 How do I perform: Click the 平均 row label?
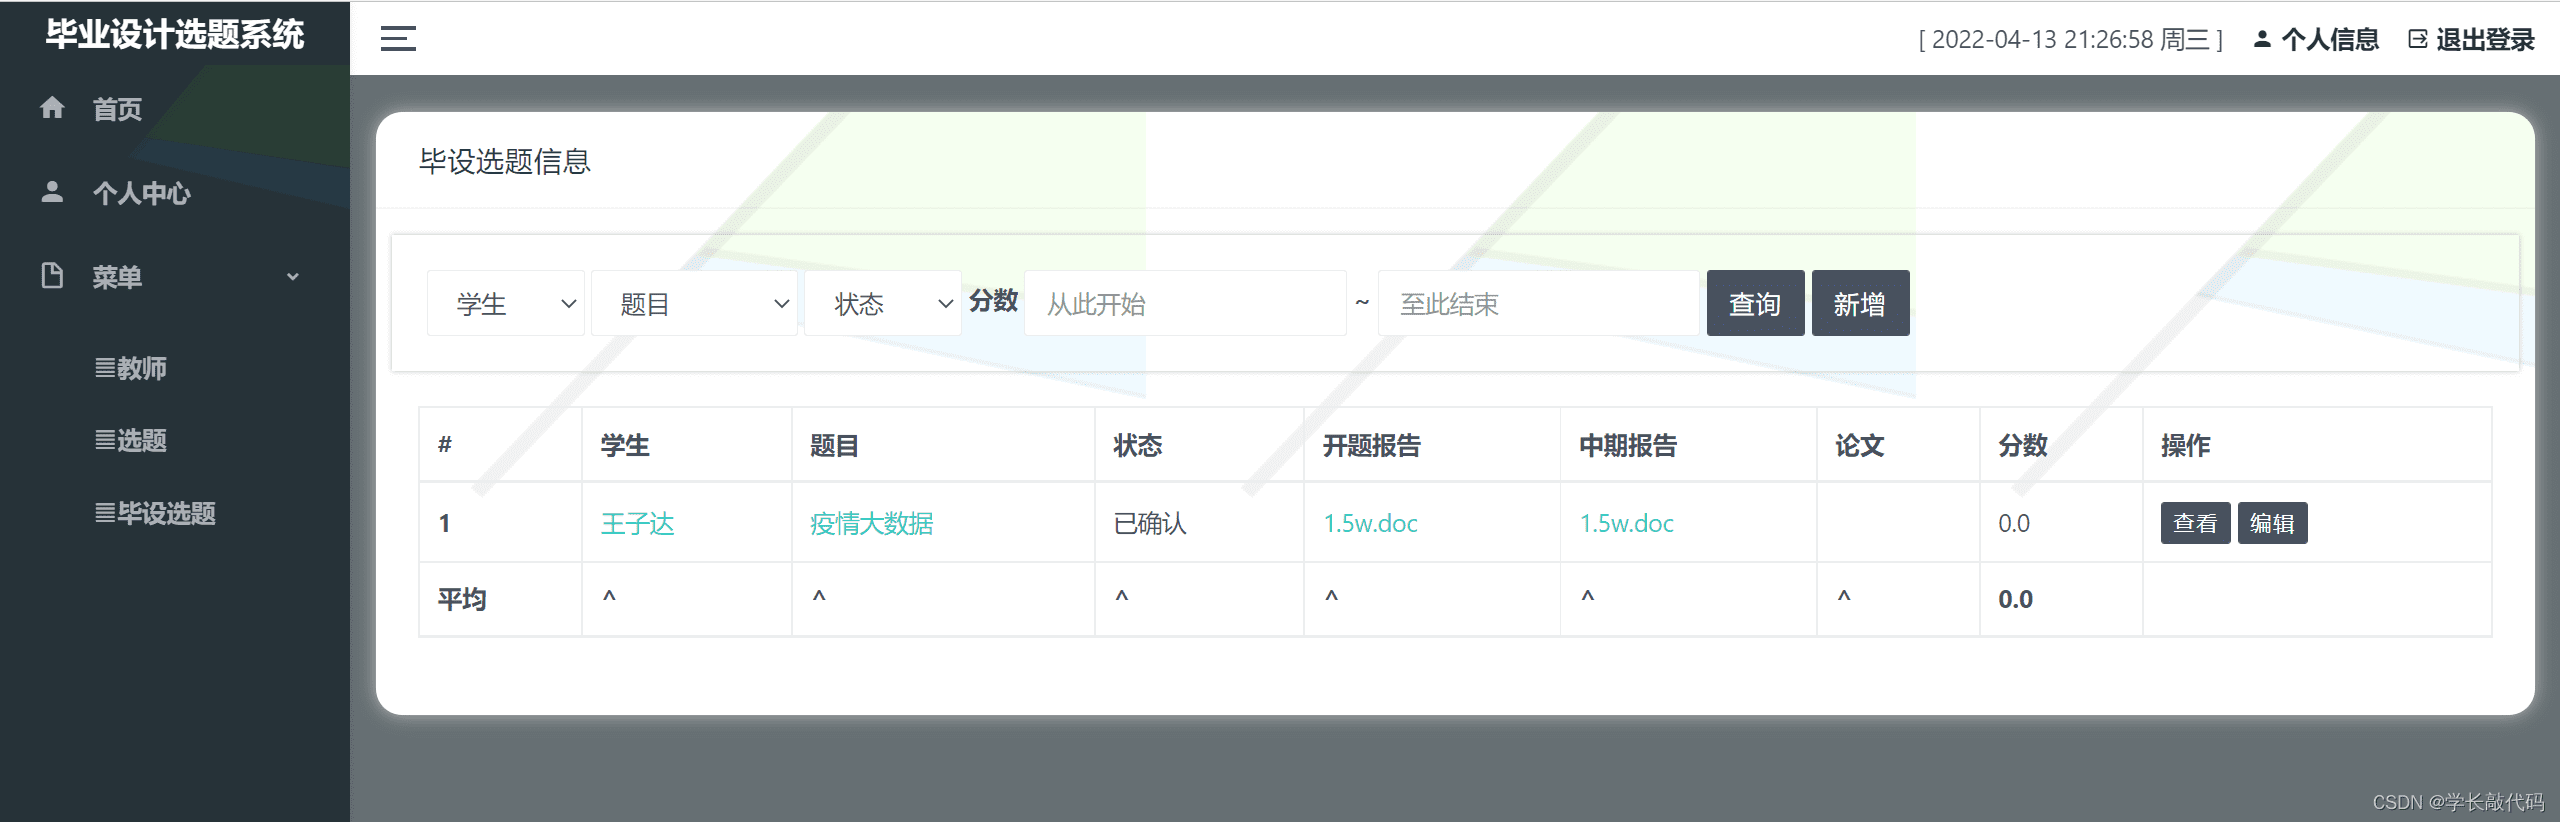point(462,599)
